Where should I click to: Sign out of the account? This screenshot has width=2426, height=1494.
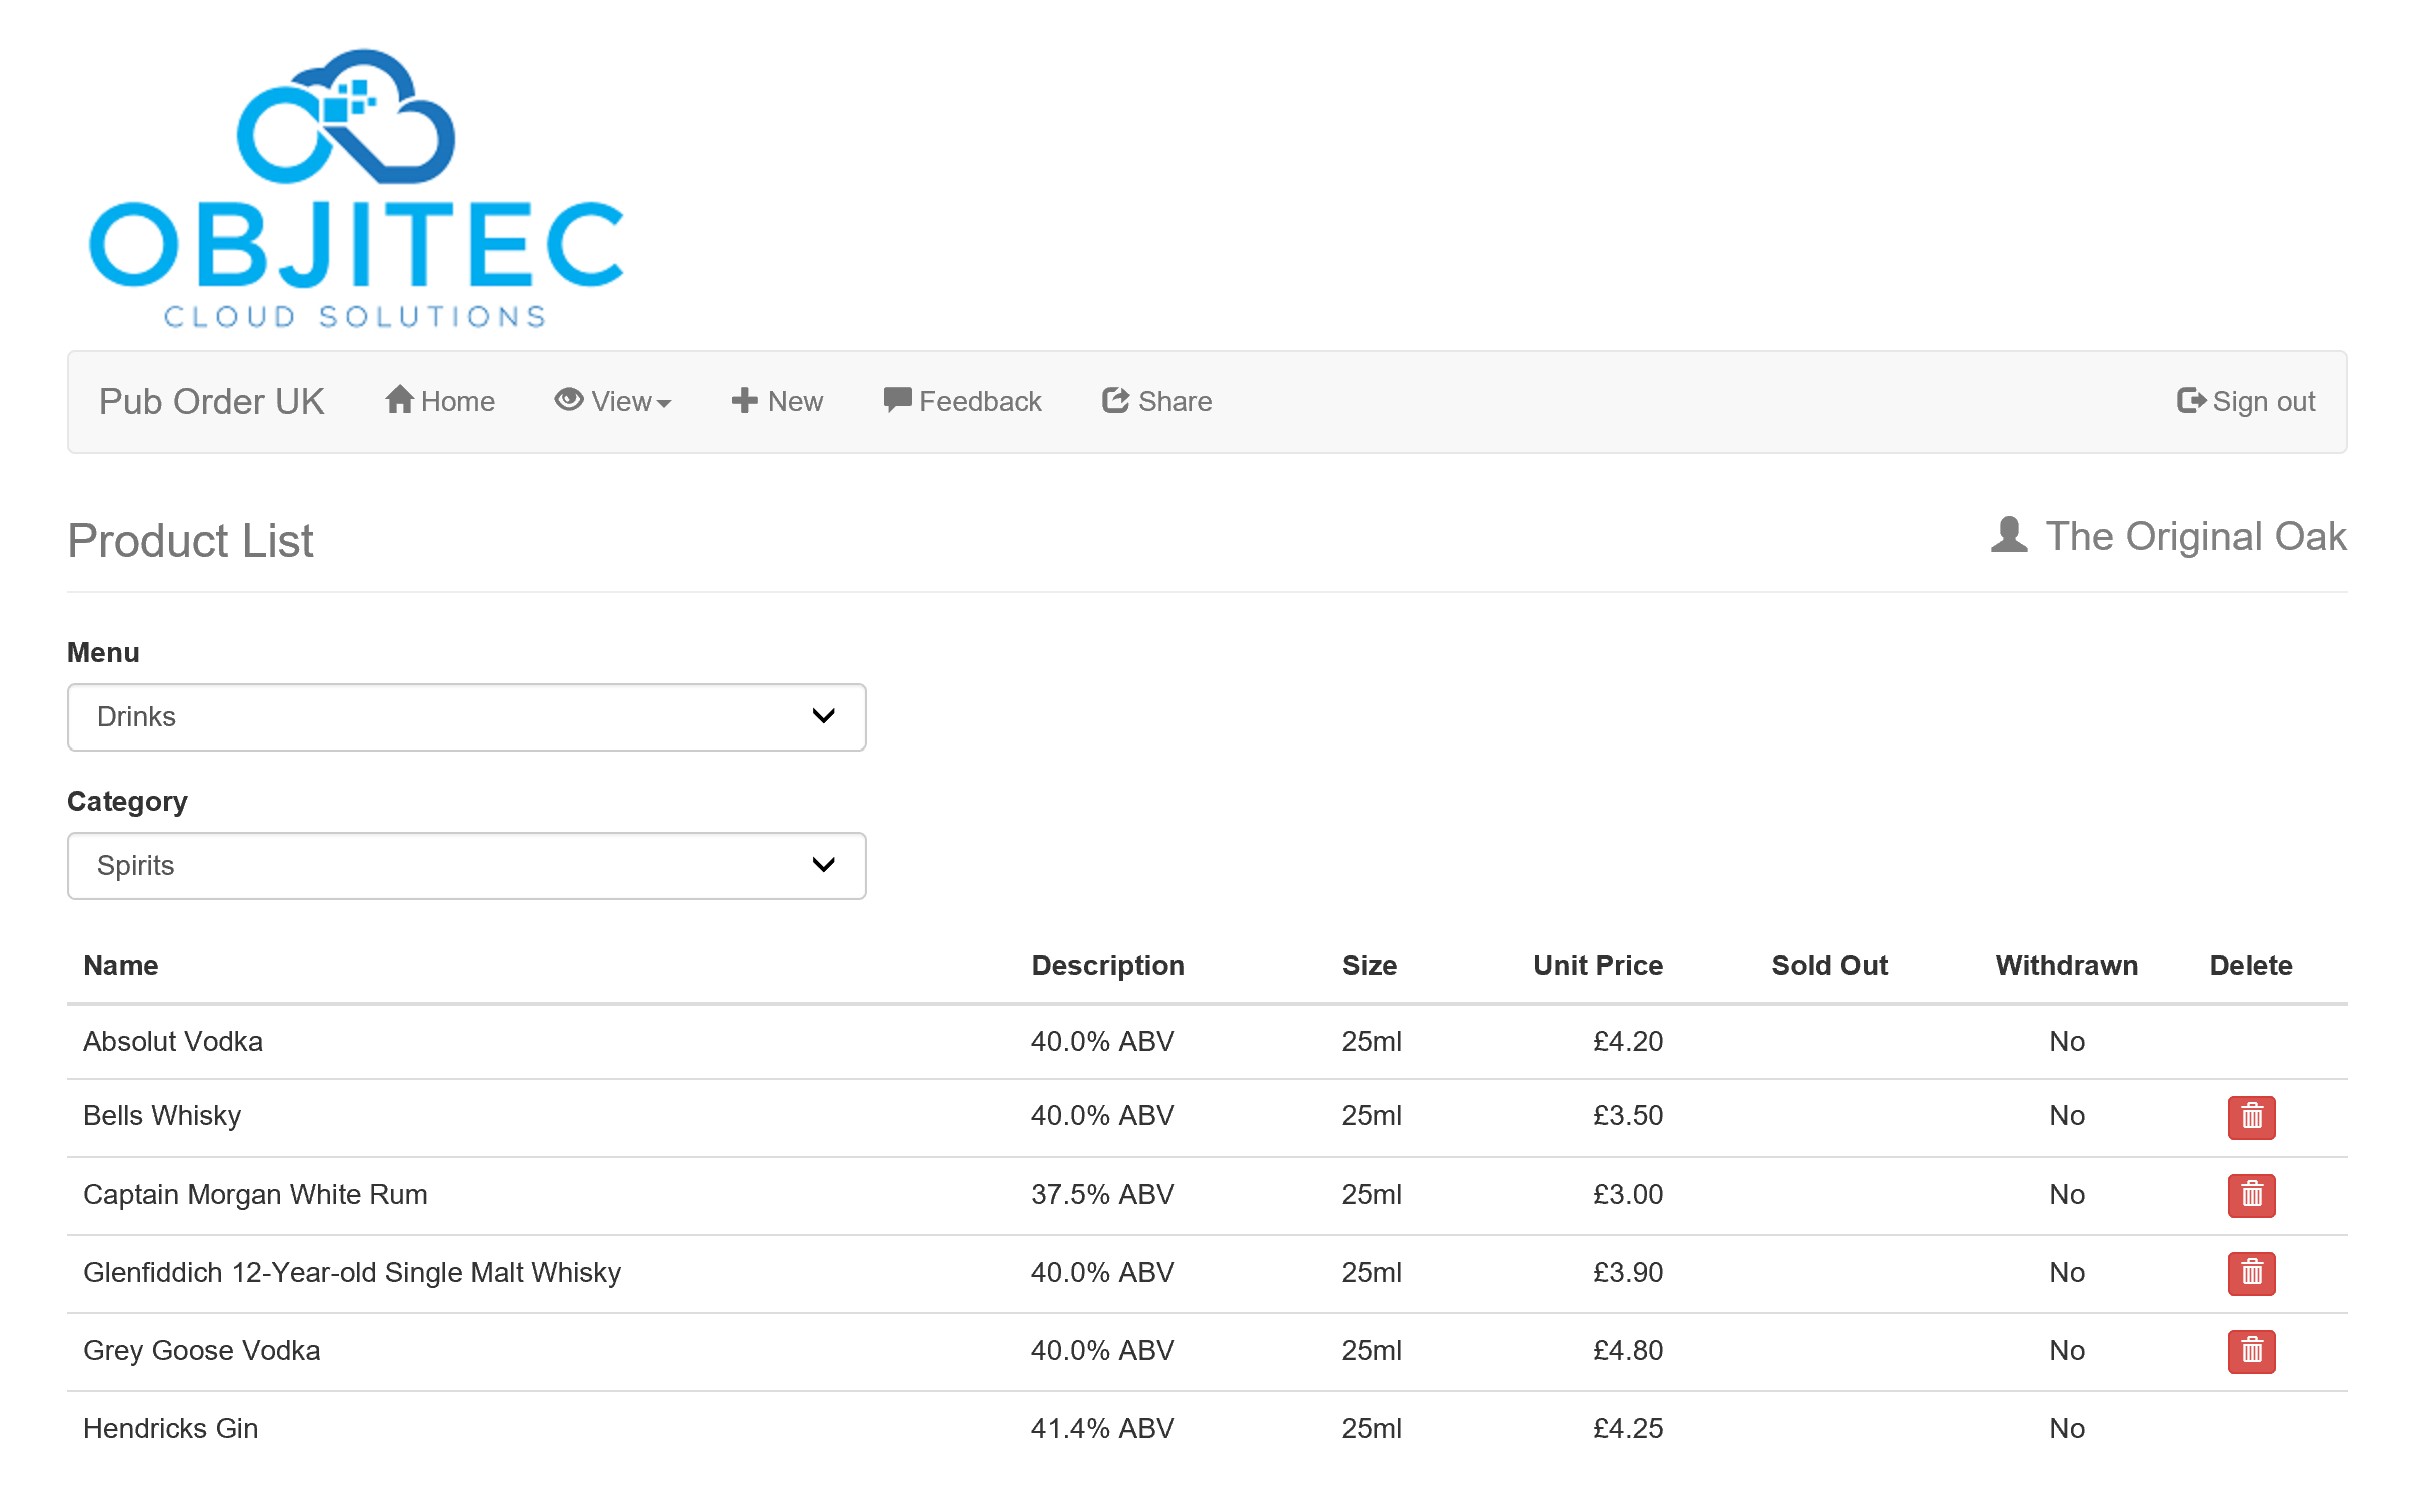2246,402
